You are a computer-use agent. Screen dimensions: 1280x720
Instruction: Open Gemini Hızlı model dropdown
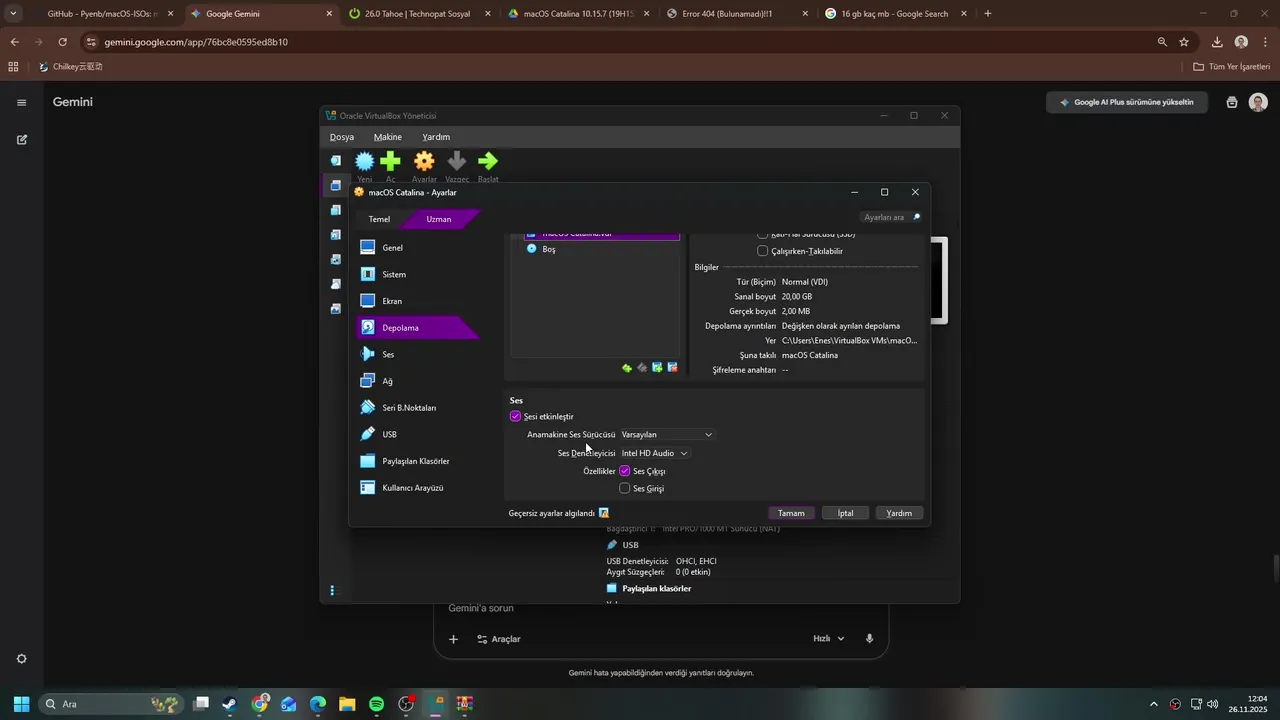[x=829, y=639]
